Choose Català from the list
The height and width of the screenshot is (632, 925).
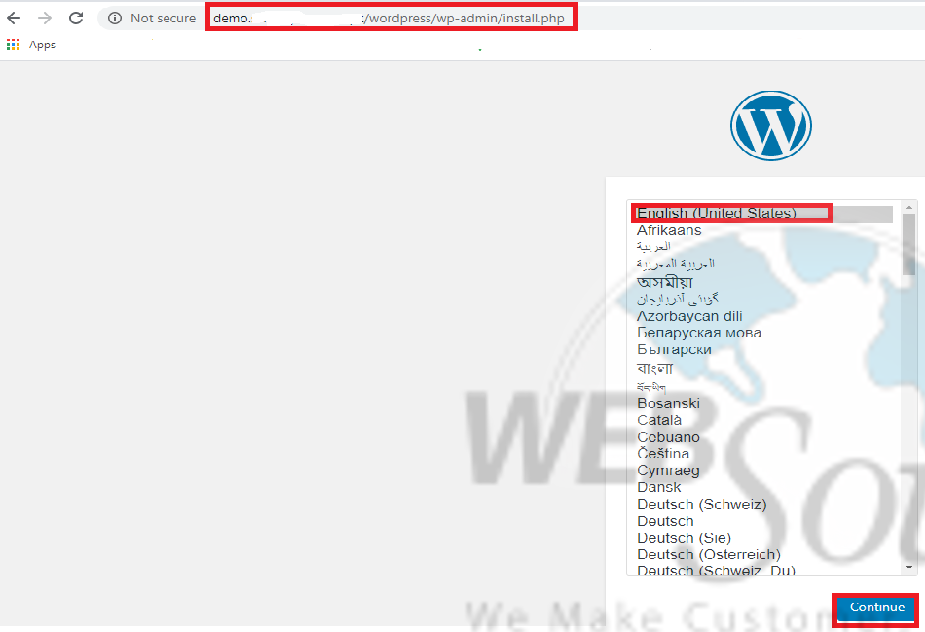click(x=660, y=421)
